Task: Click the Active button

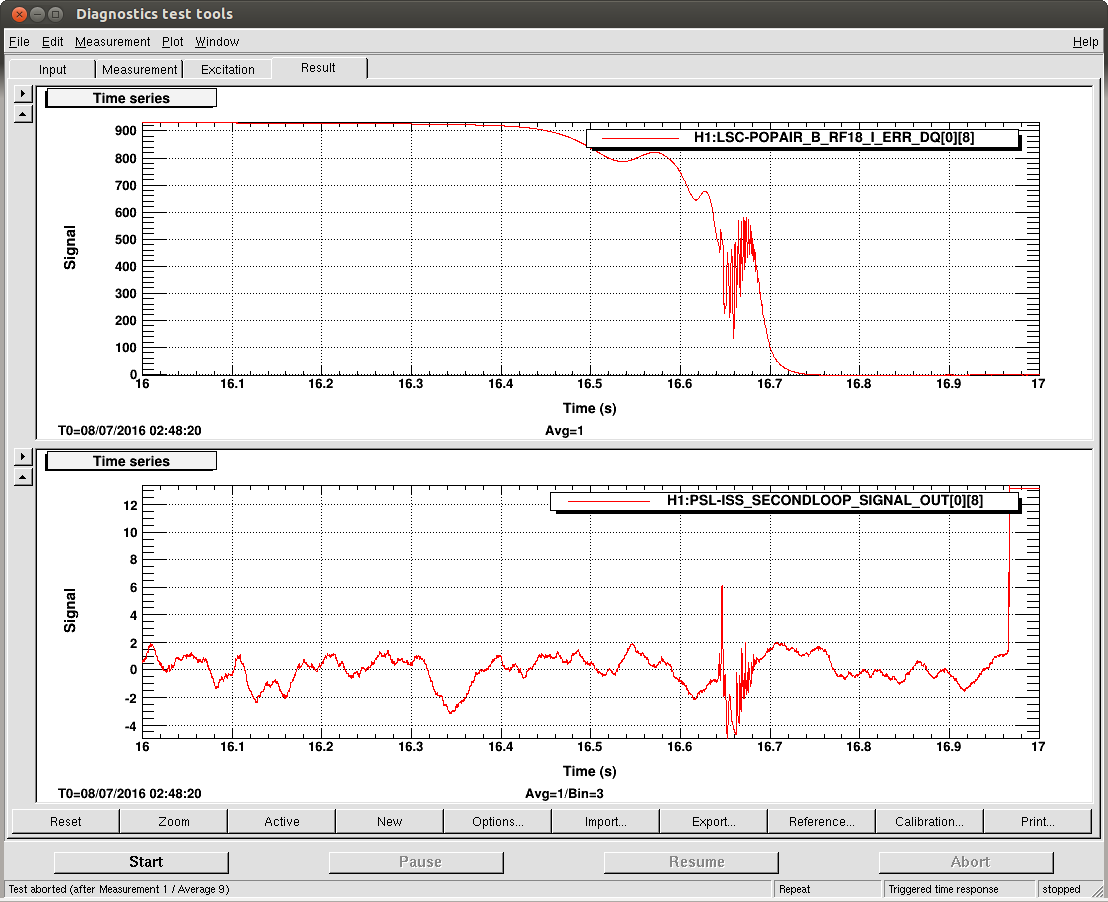Action: [x=282, y=821]
